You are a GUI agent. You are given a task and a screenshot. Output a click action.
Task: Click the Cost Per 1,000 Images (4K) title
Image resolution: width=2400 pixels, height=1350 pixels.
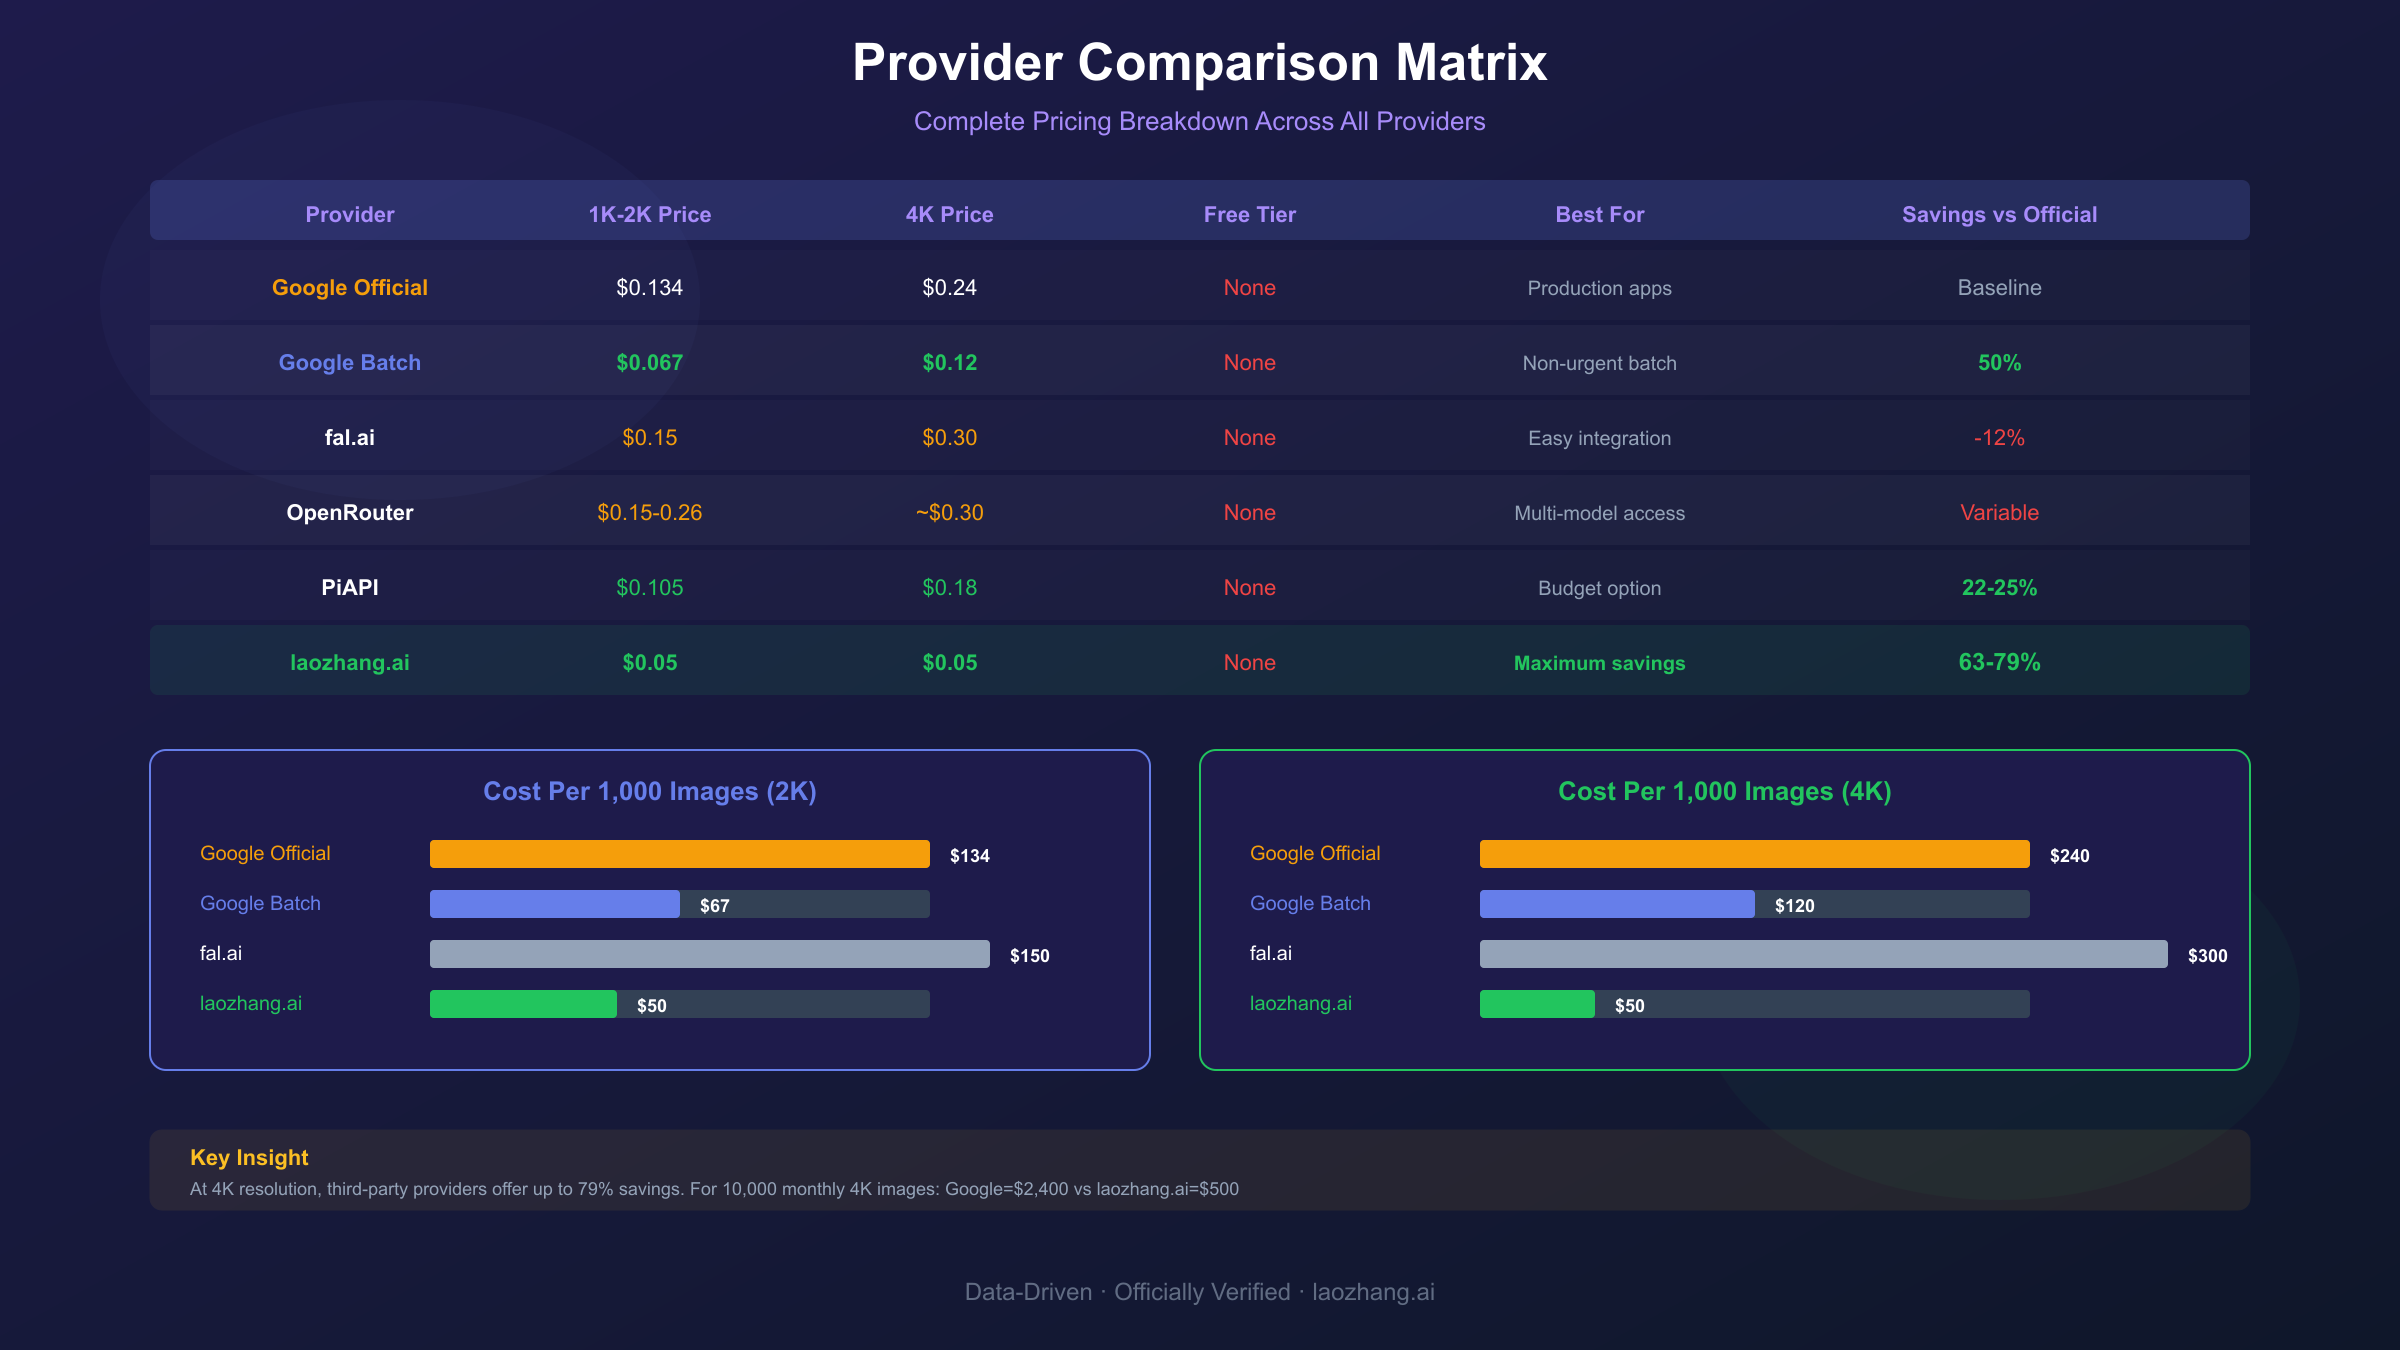1724,791
